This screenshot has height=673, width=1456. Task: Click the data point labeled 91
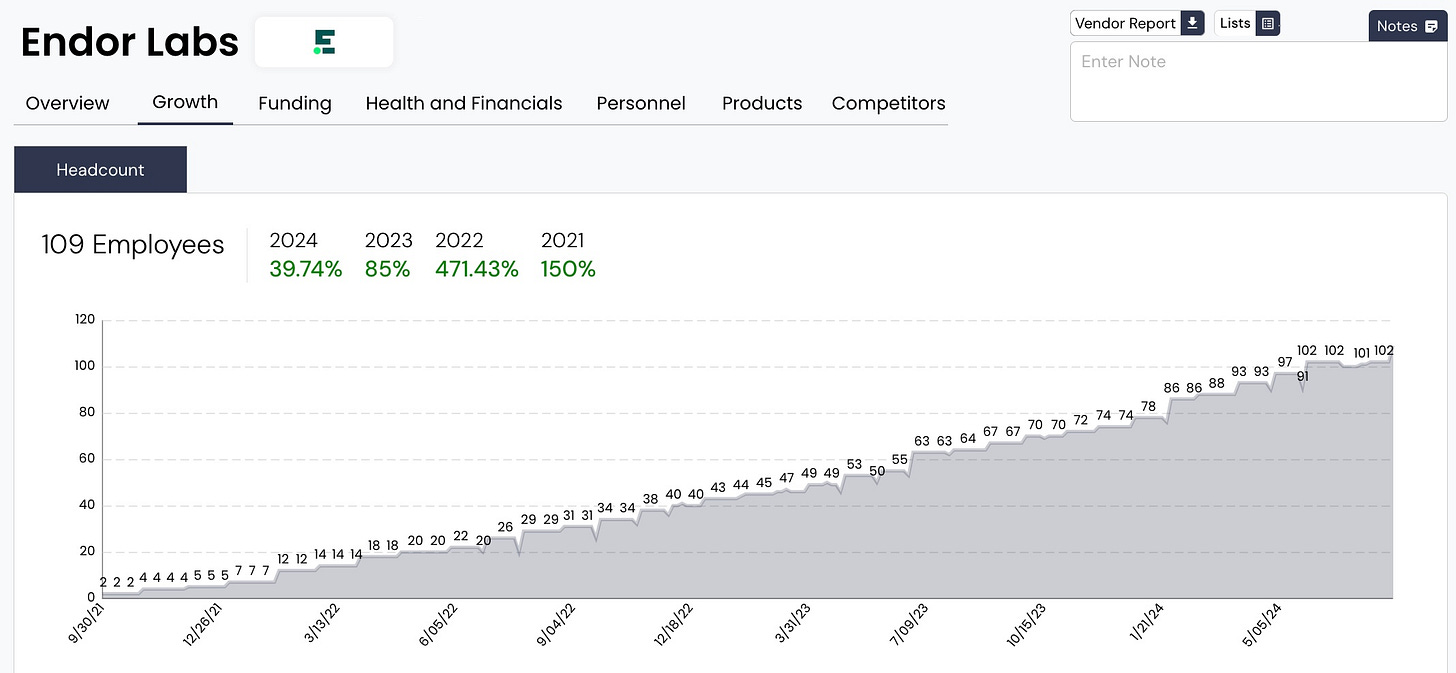pos(1303,376)
